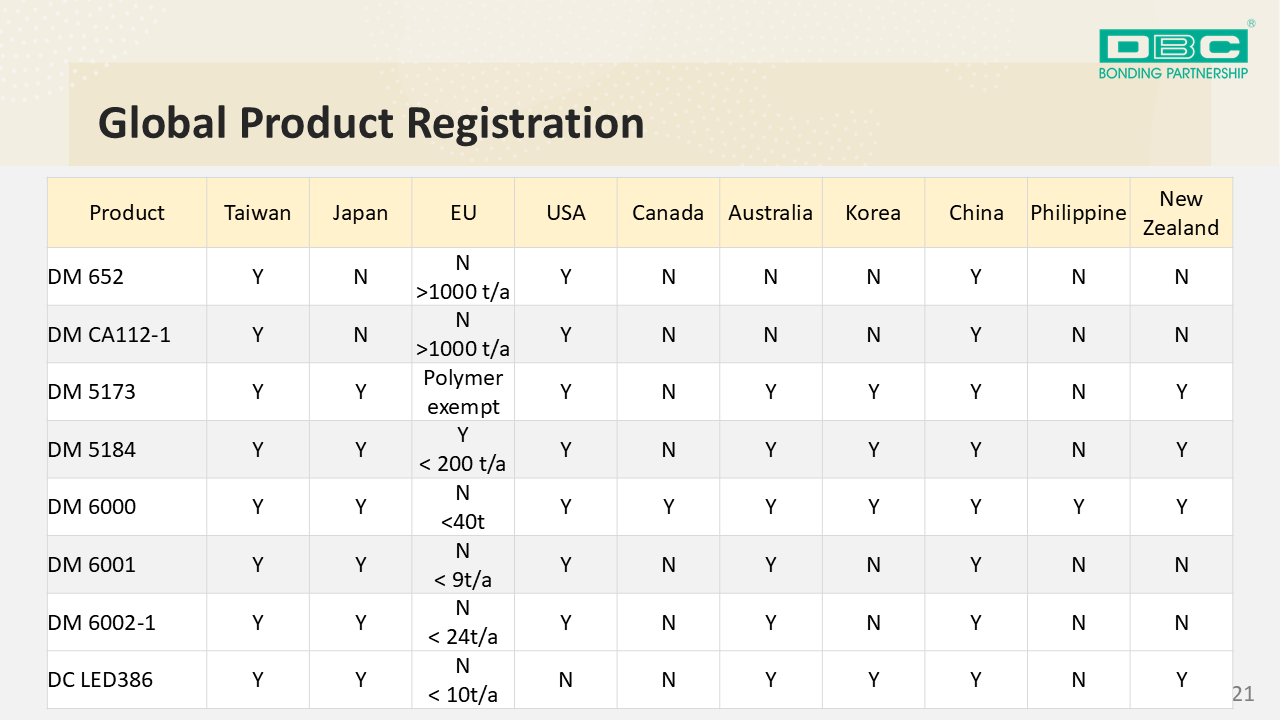The width and height of the screenshot is (1280, 720).
Task: Select the Polymer exempt cell
Action: click(x=463, y=392)
